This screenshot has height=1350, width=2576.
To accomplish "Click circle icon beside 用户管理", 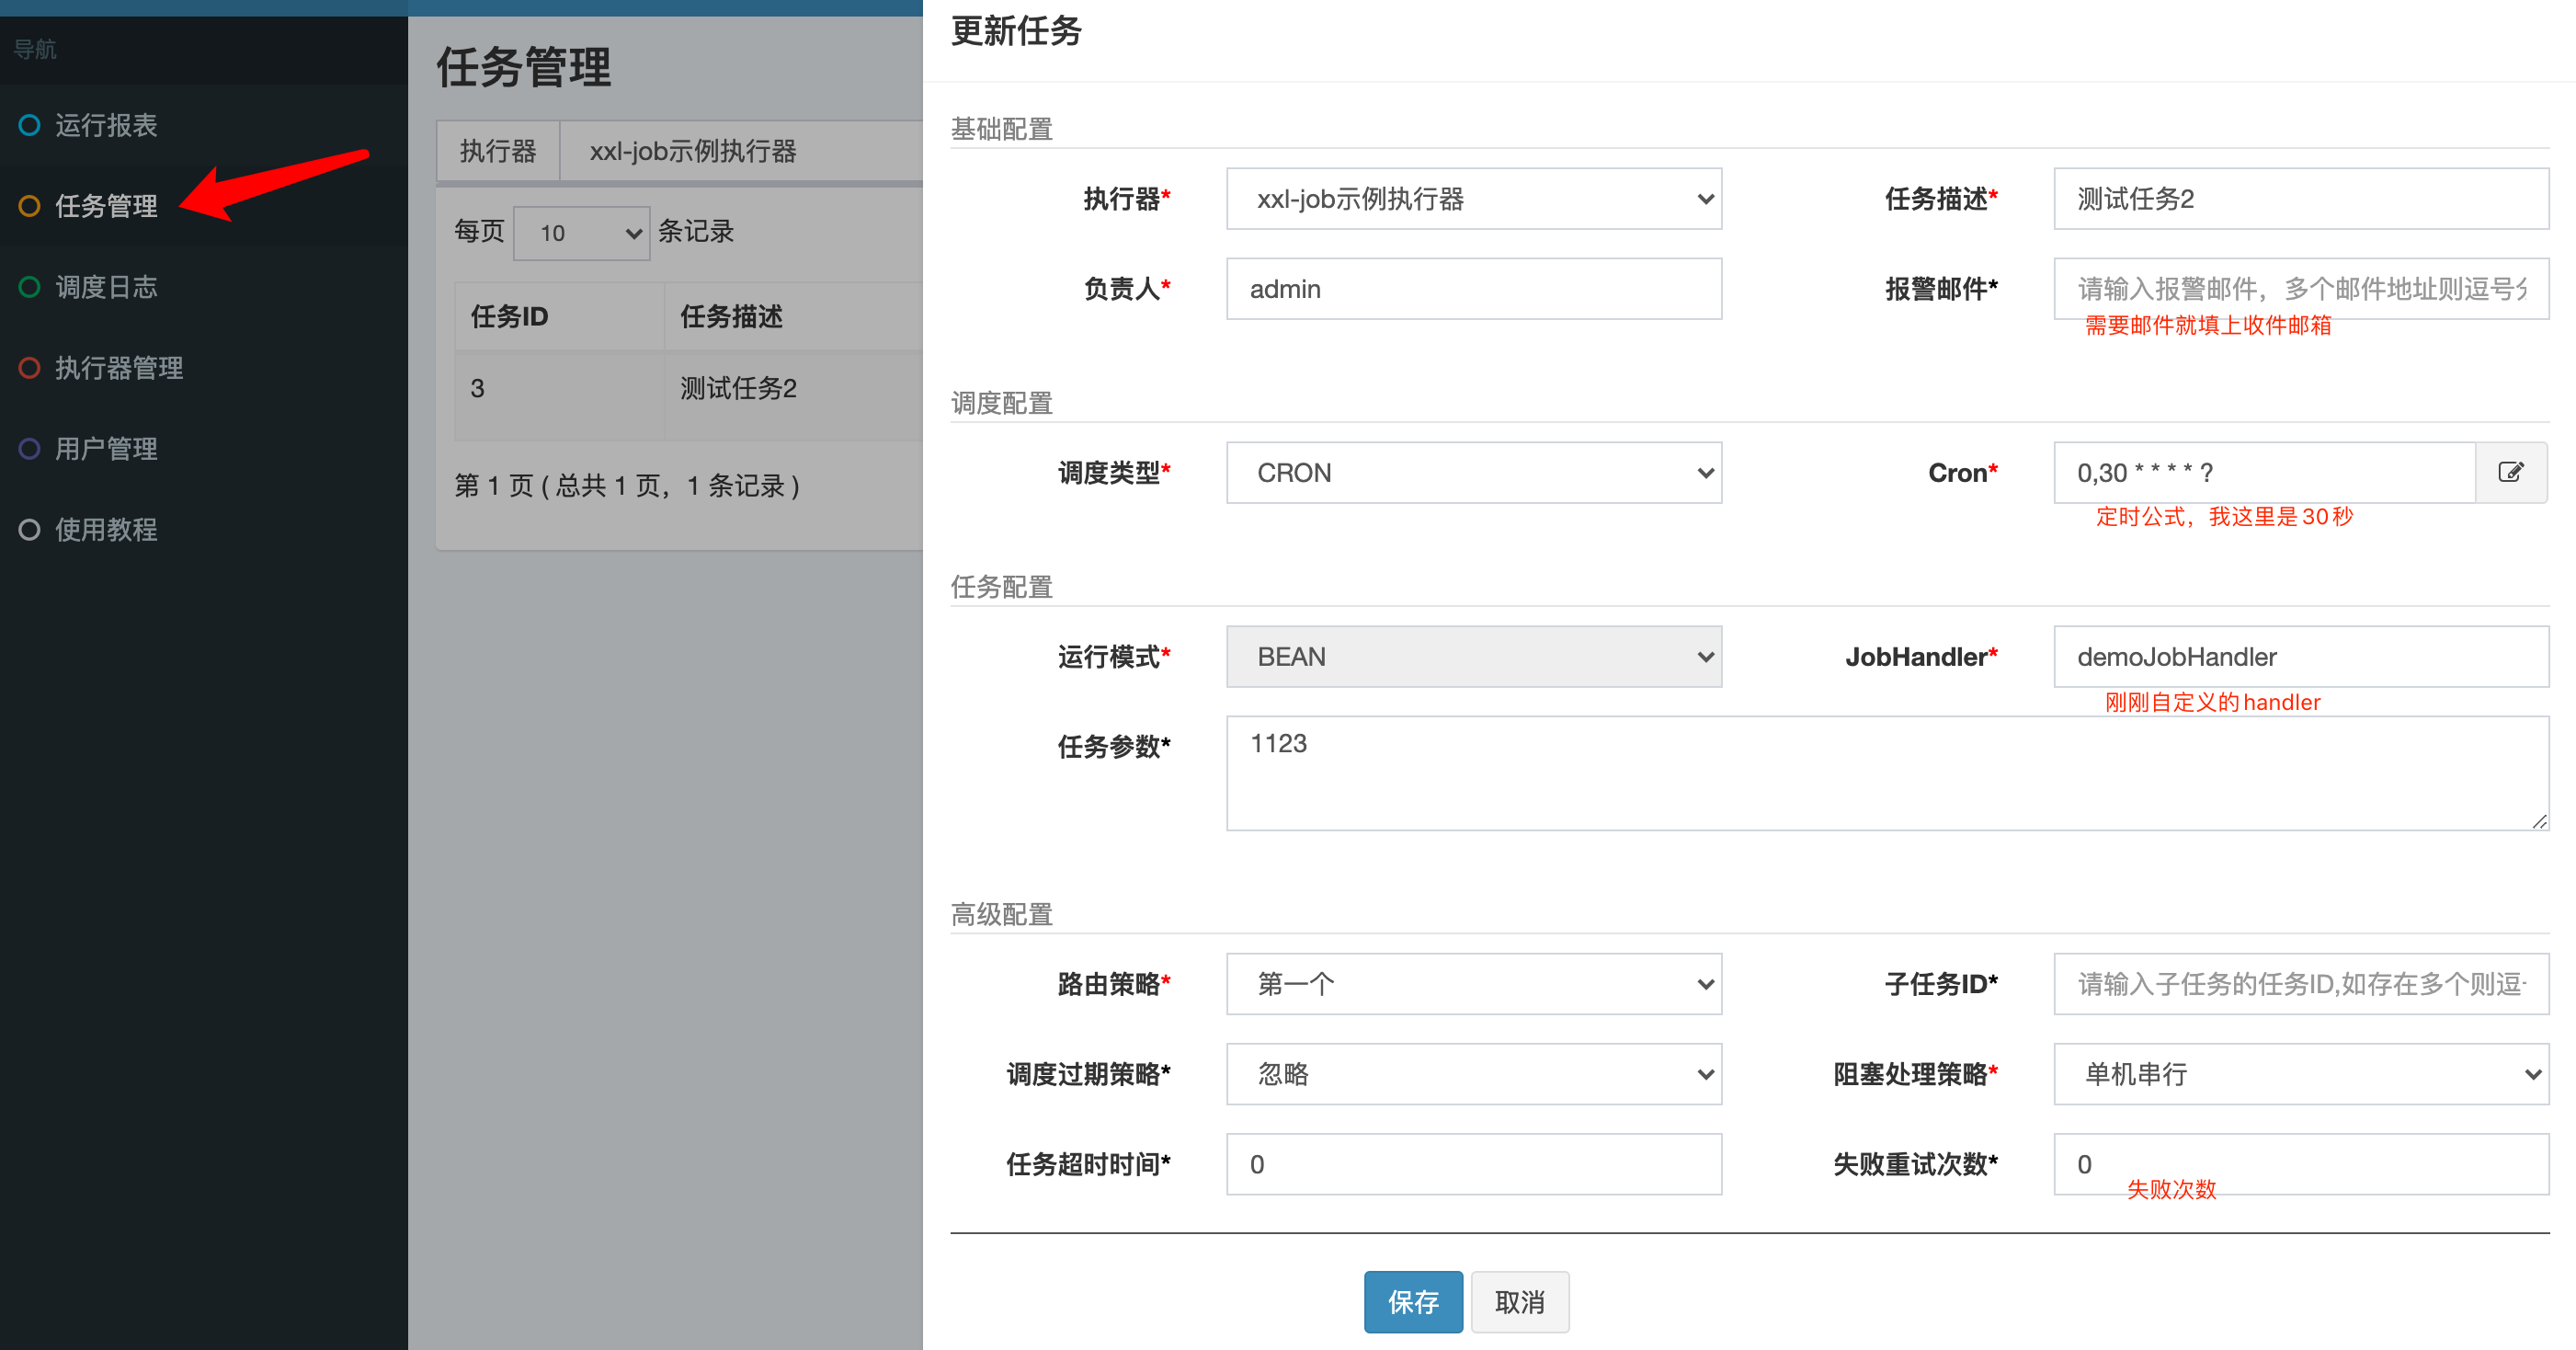I will pyautogui.click(x=30, y=449).
